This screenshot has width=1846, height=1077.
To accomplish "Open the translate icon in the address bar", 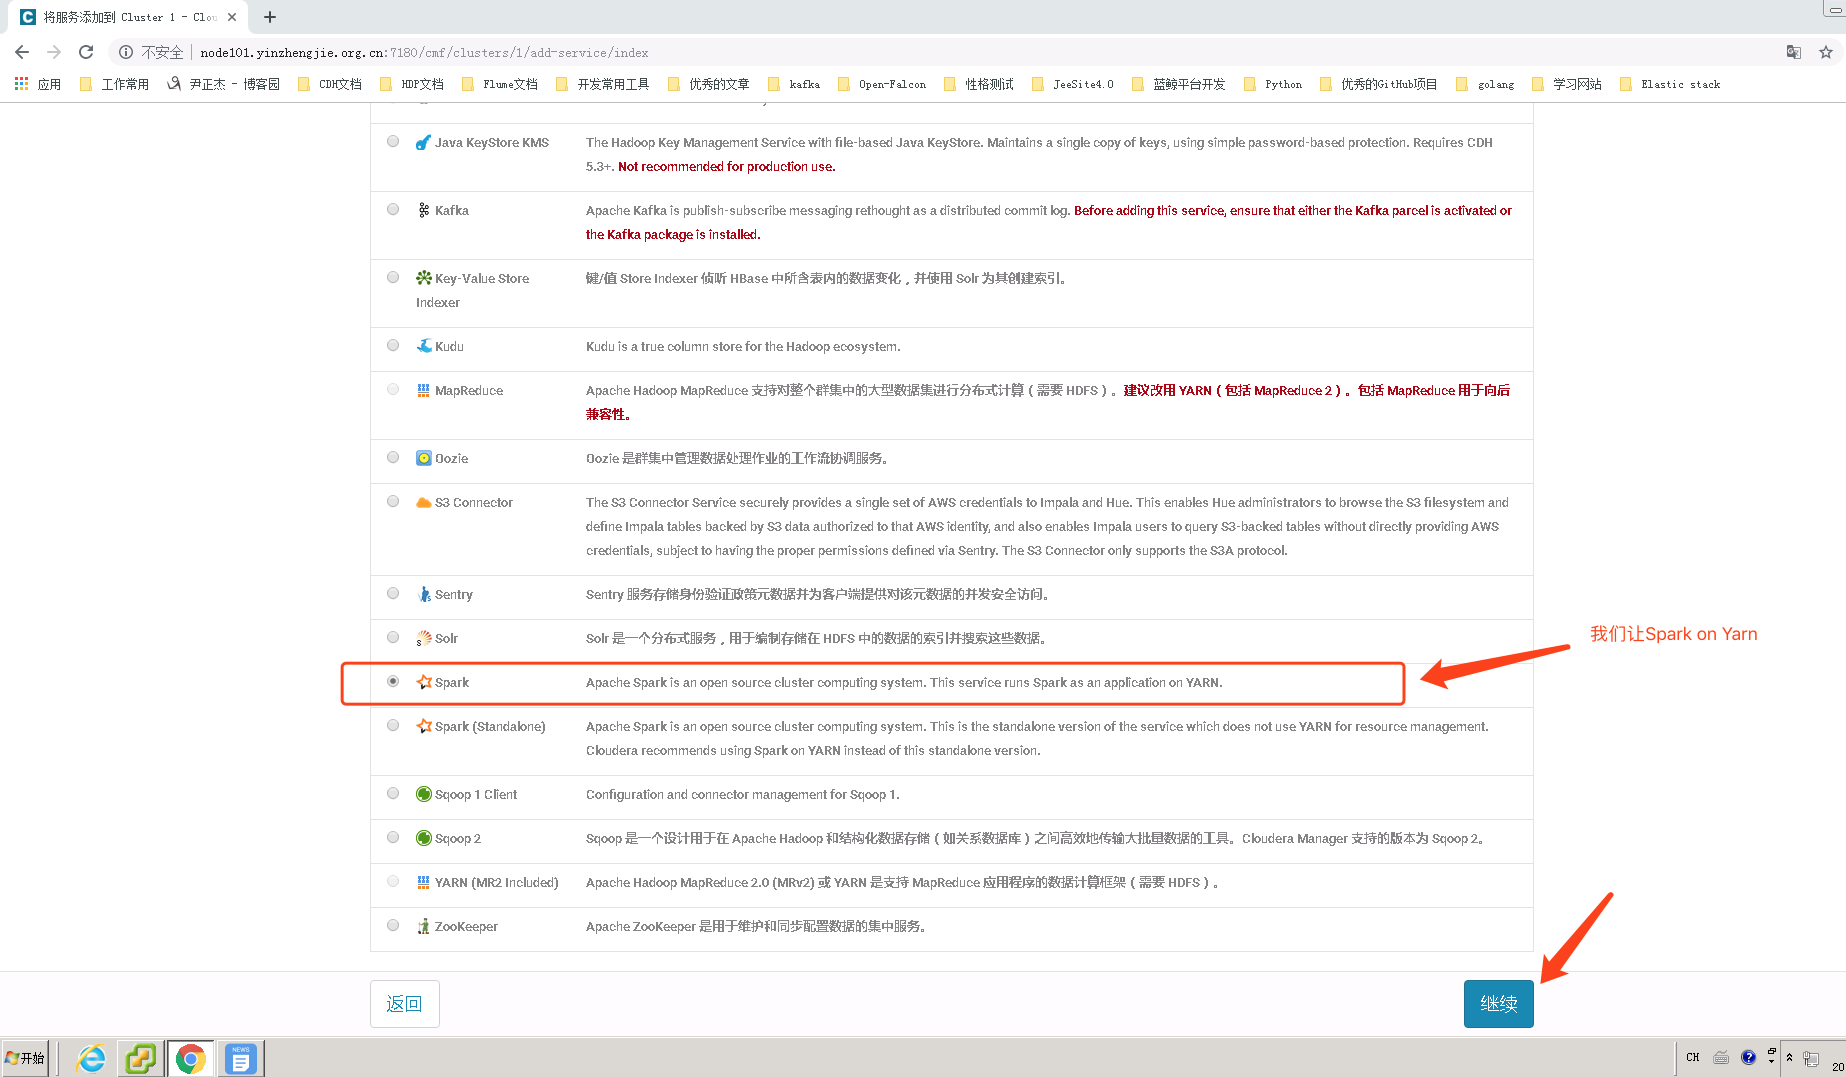I will pos(1793,52).
